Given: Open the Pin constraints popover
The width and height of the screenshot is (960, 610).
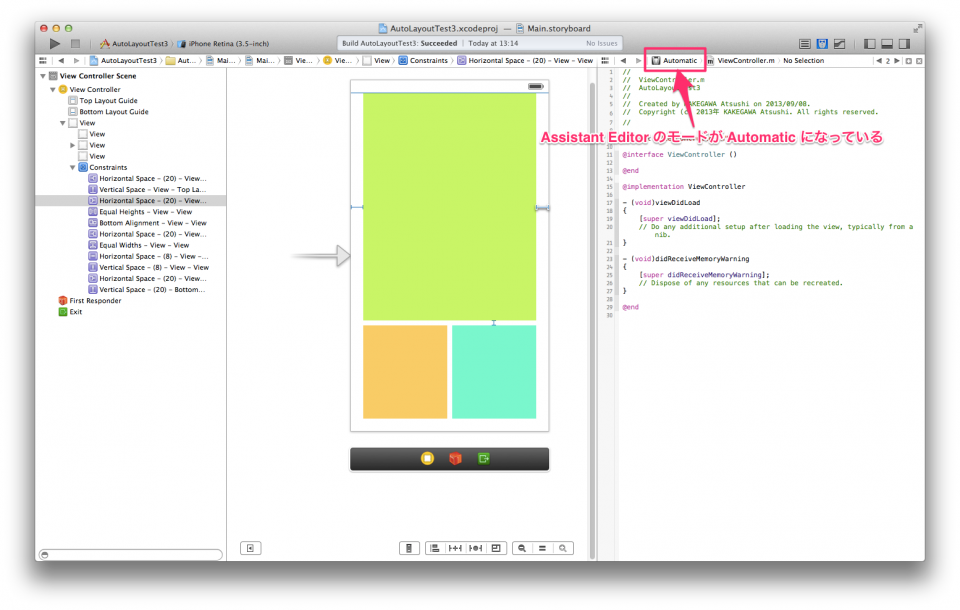Looking at the screenshot, I should (456, 548).
